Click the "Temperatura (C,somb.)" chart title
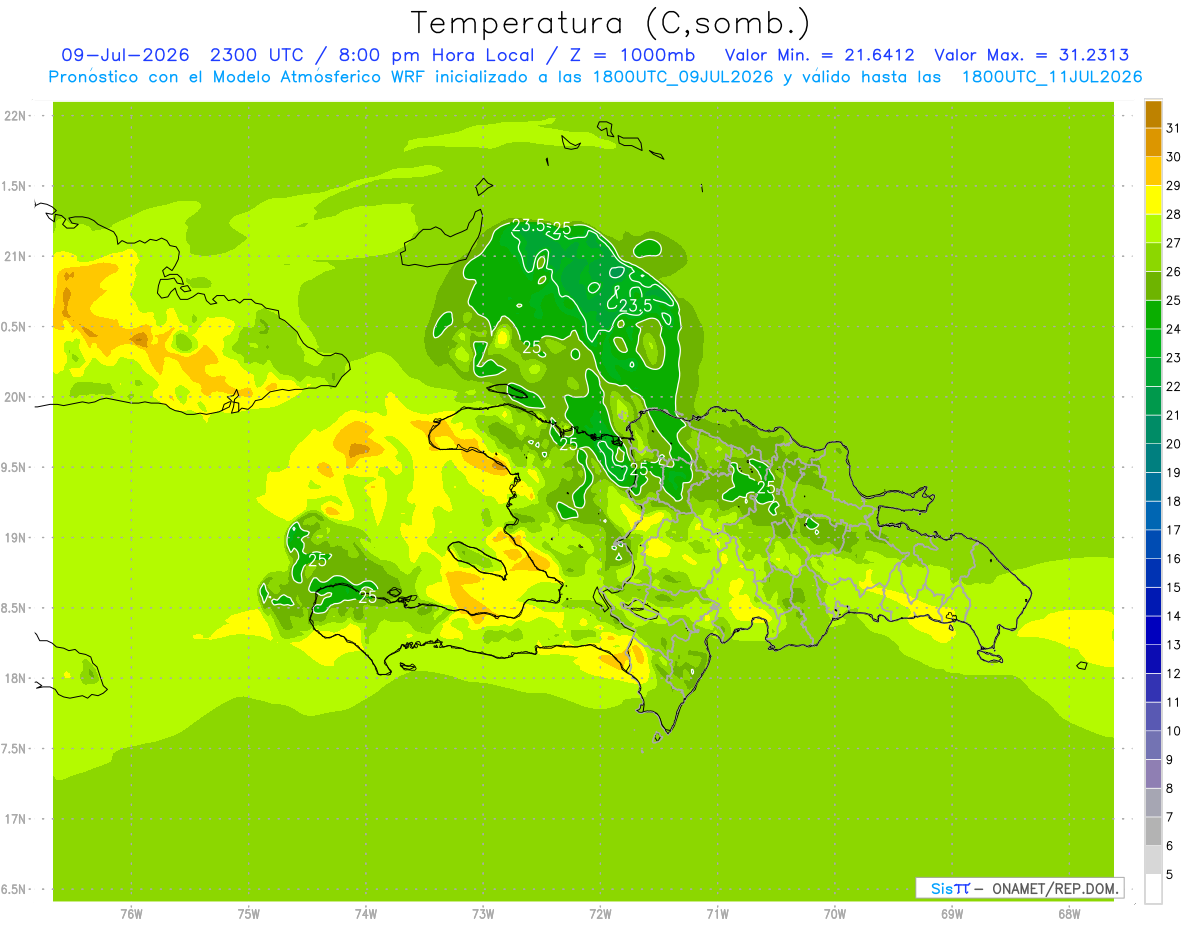The width and height of the screenshot is (1200, 927). coord(610,23)
